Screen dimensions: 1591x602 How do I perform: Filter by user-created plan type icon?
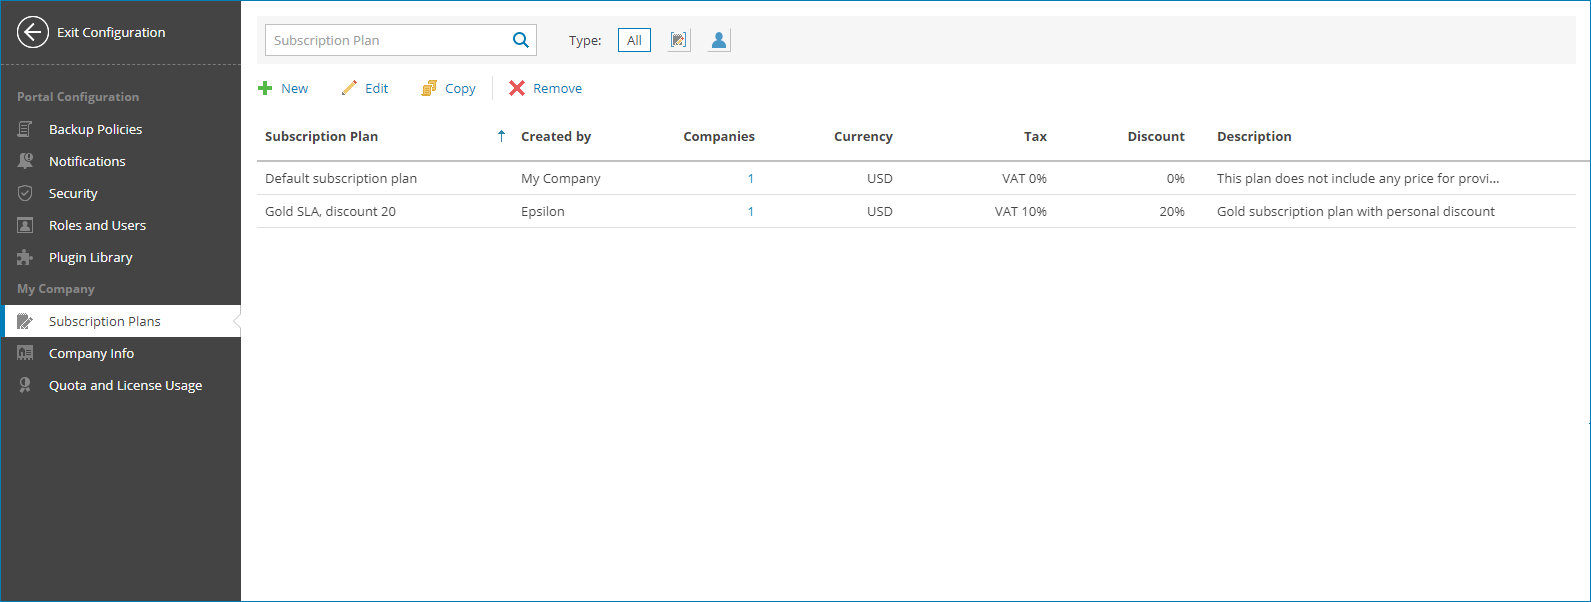coord(719,40)
